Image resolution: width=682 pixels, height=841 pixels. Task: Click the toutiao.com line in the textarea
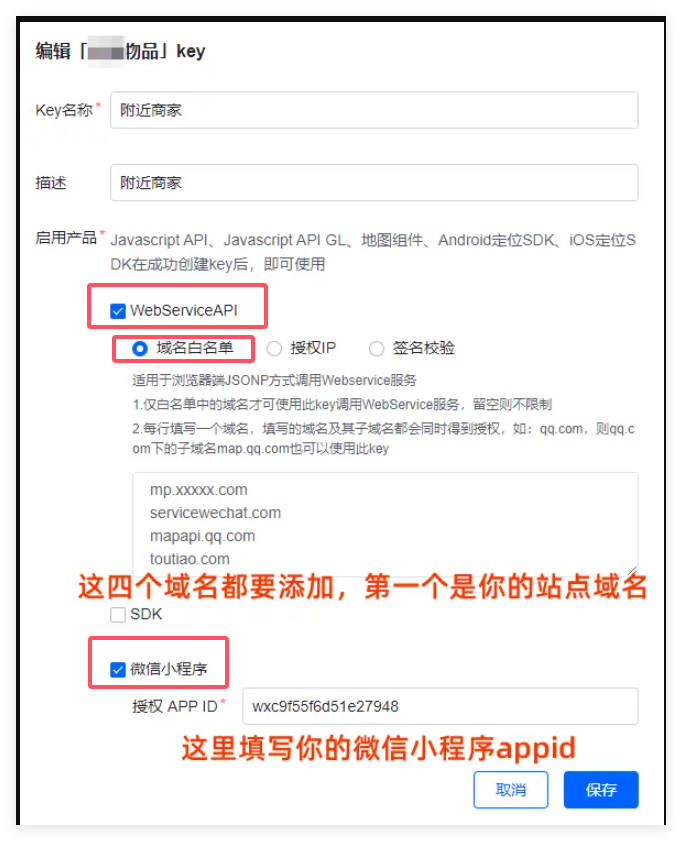(189, 559)
